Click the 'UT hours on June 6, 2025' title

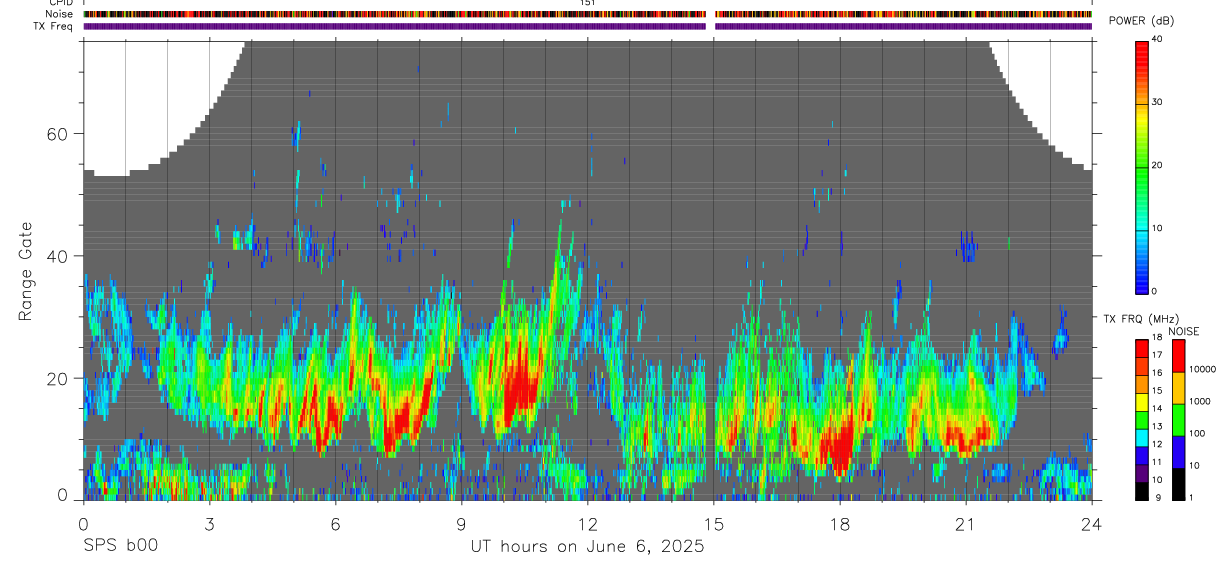[587, 547]
